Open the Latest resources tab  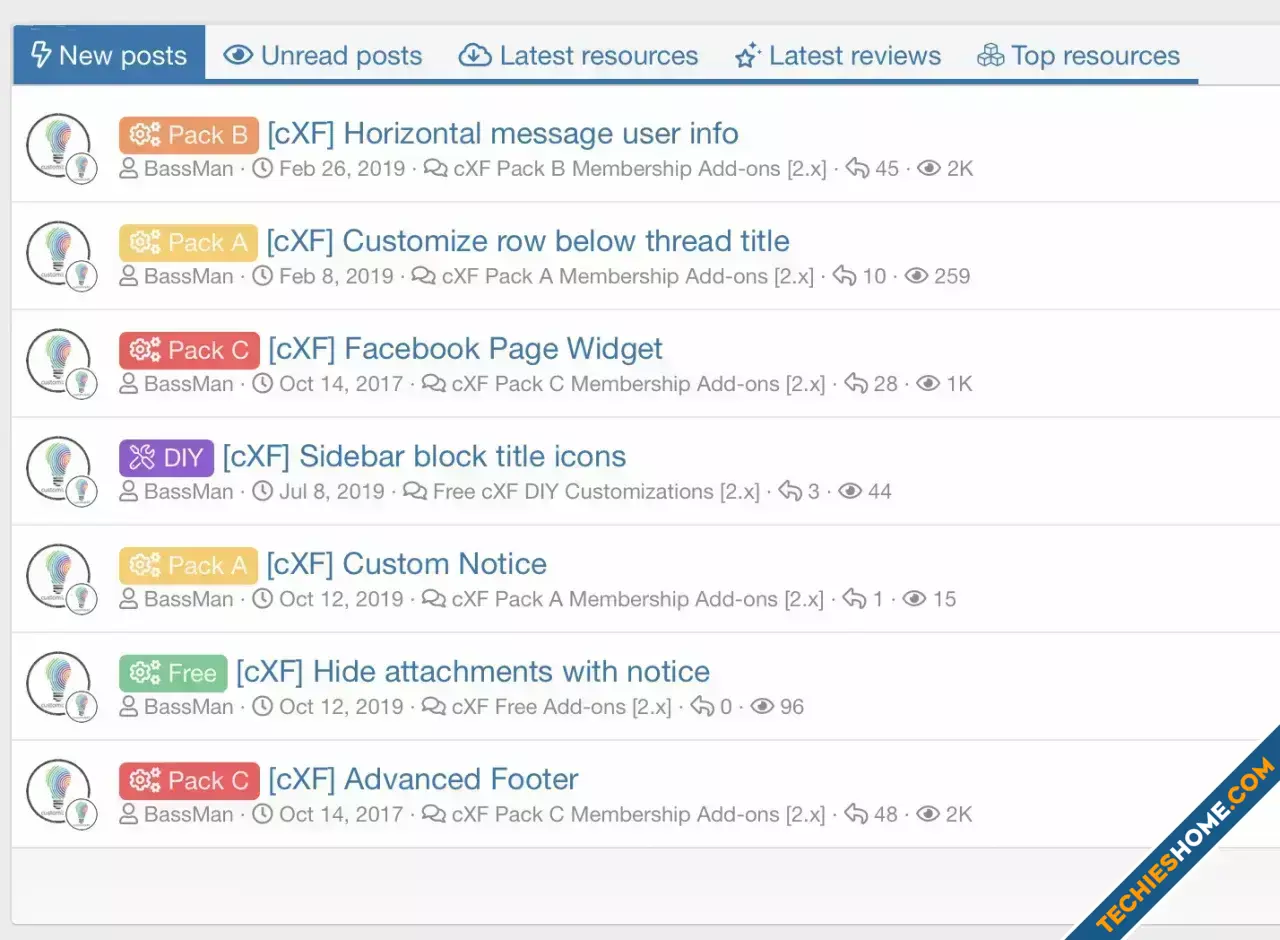click(x=578, y=55)
